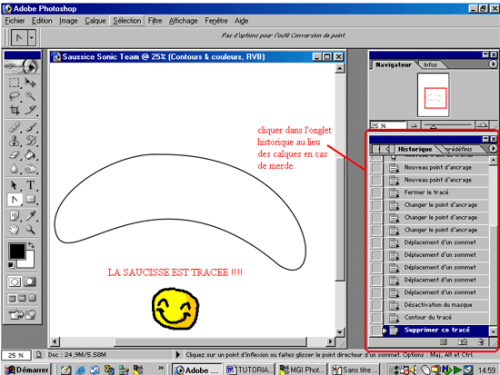Select the Hand tool

[x=14, y=230]
